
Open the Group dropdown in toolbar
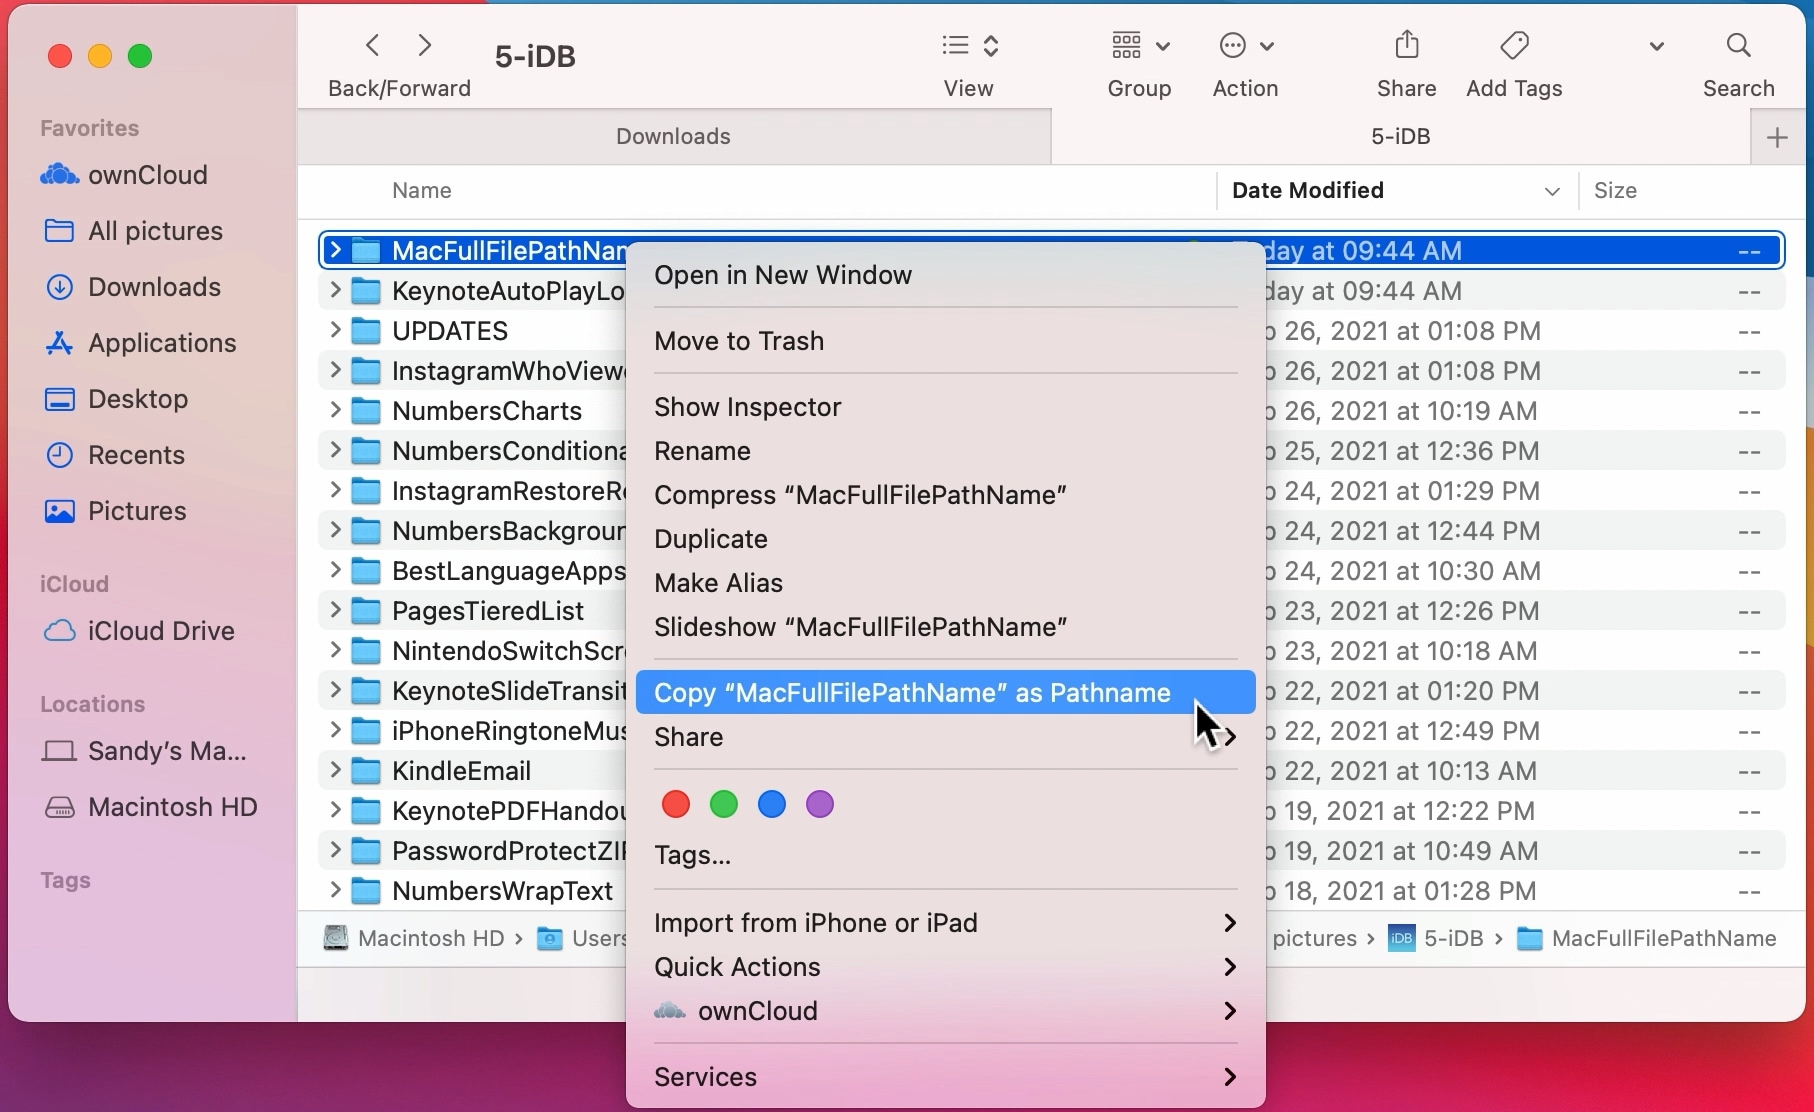point(1139,46)
